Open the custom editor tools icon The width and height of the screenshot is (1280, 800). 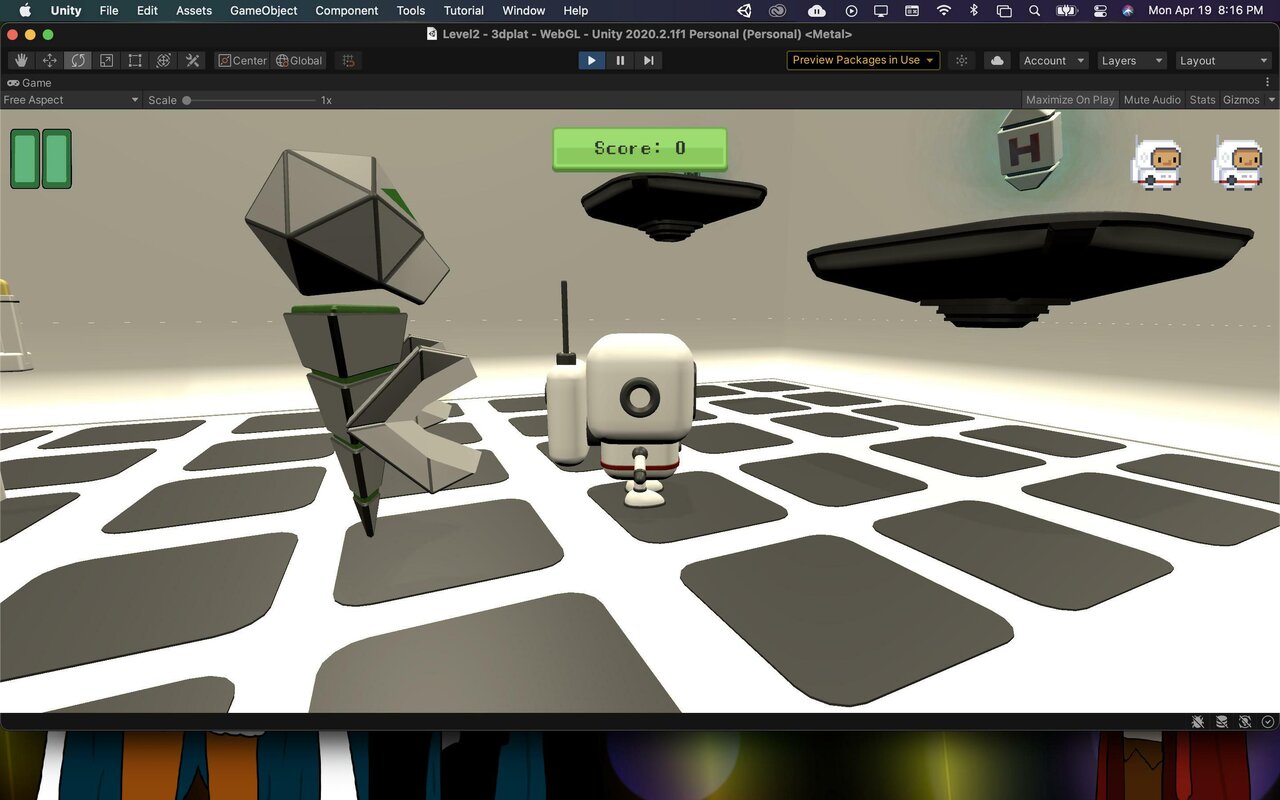point(193,60)
